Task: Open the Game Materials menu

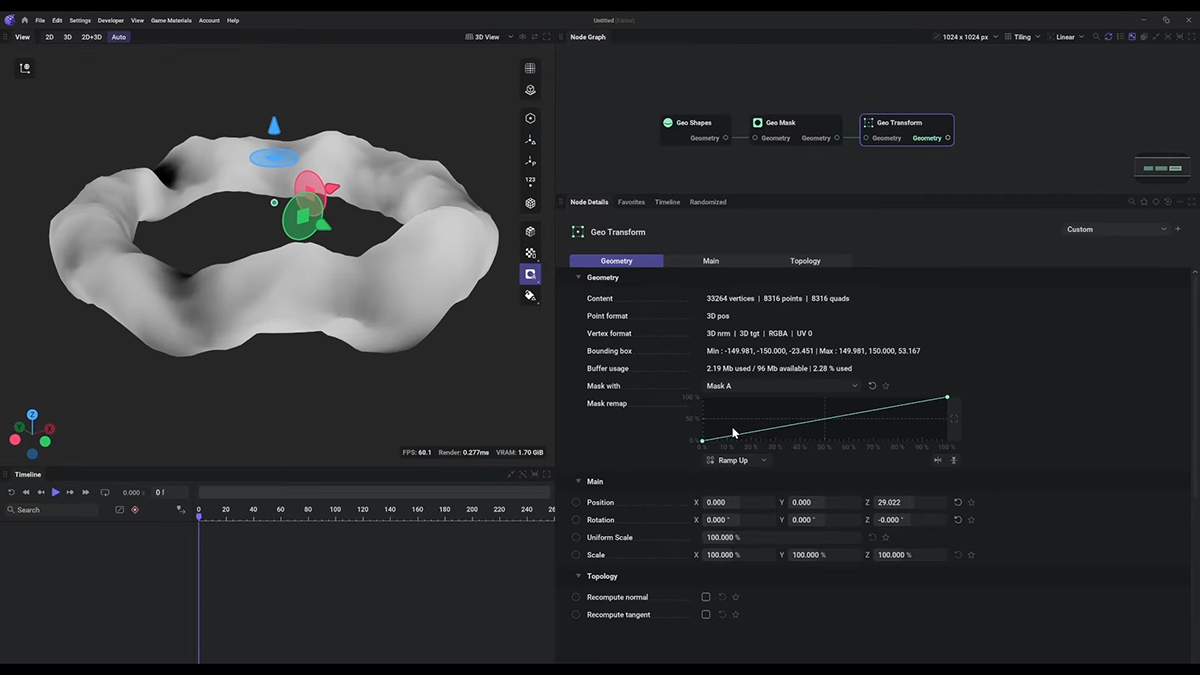Action: click(x=171, y=20)
